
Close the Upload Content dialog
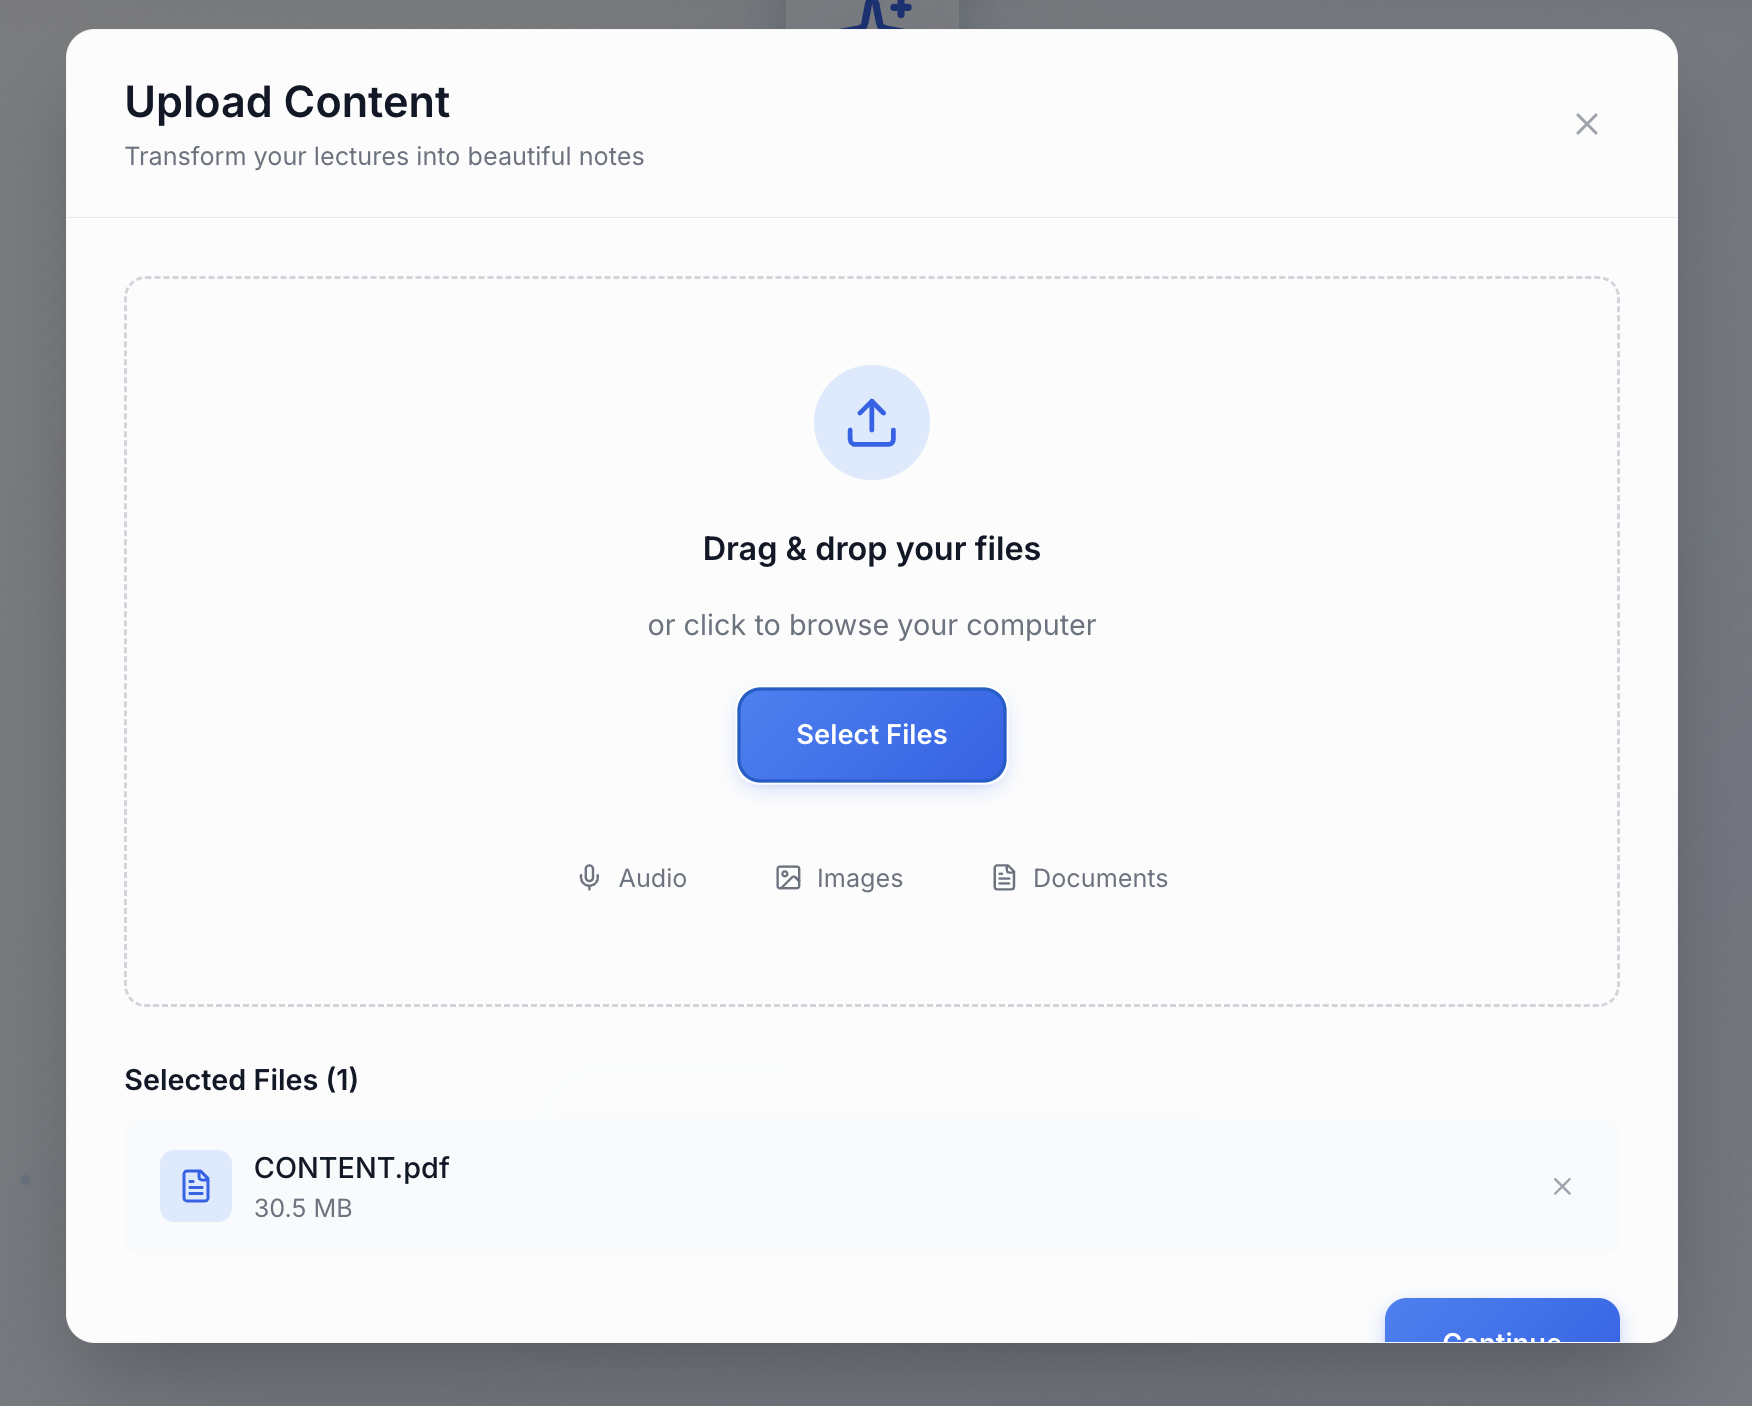point(1586,124)
